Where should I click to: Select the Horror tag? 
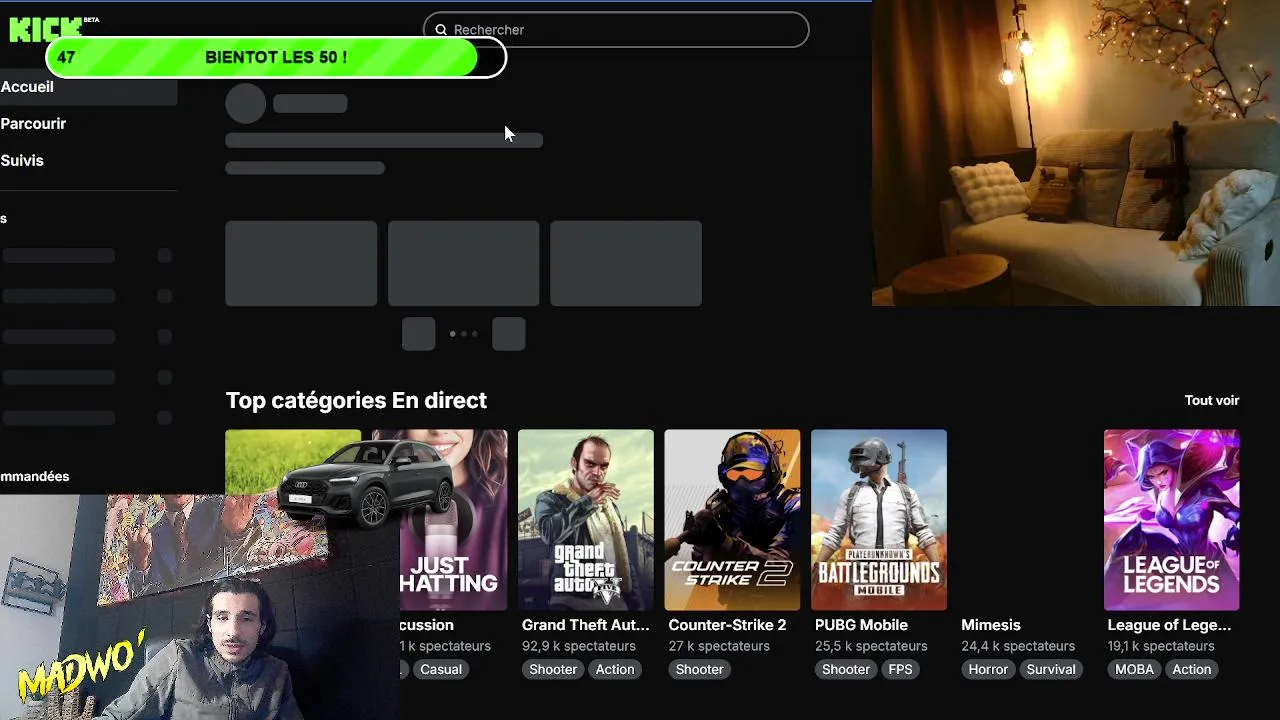pos(988,669)
